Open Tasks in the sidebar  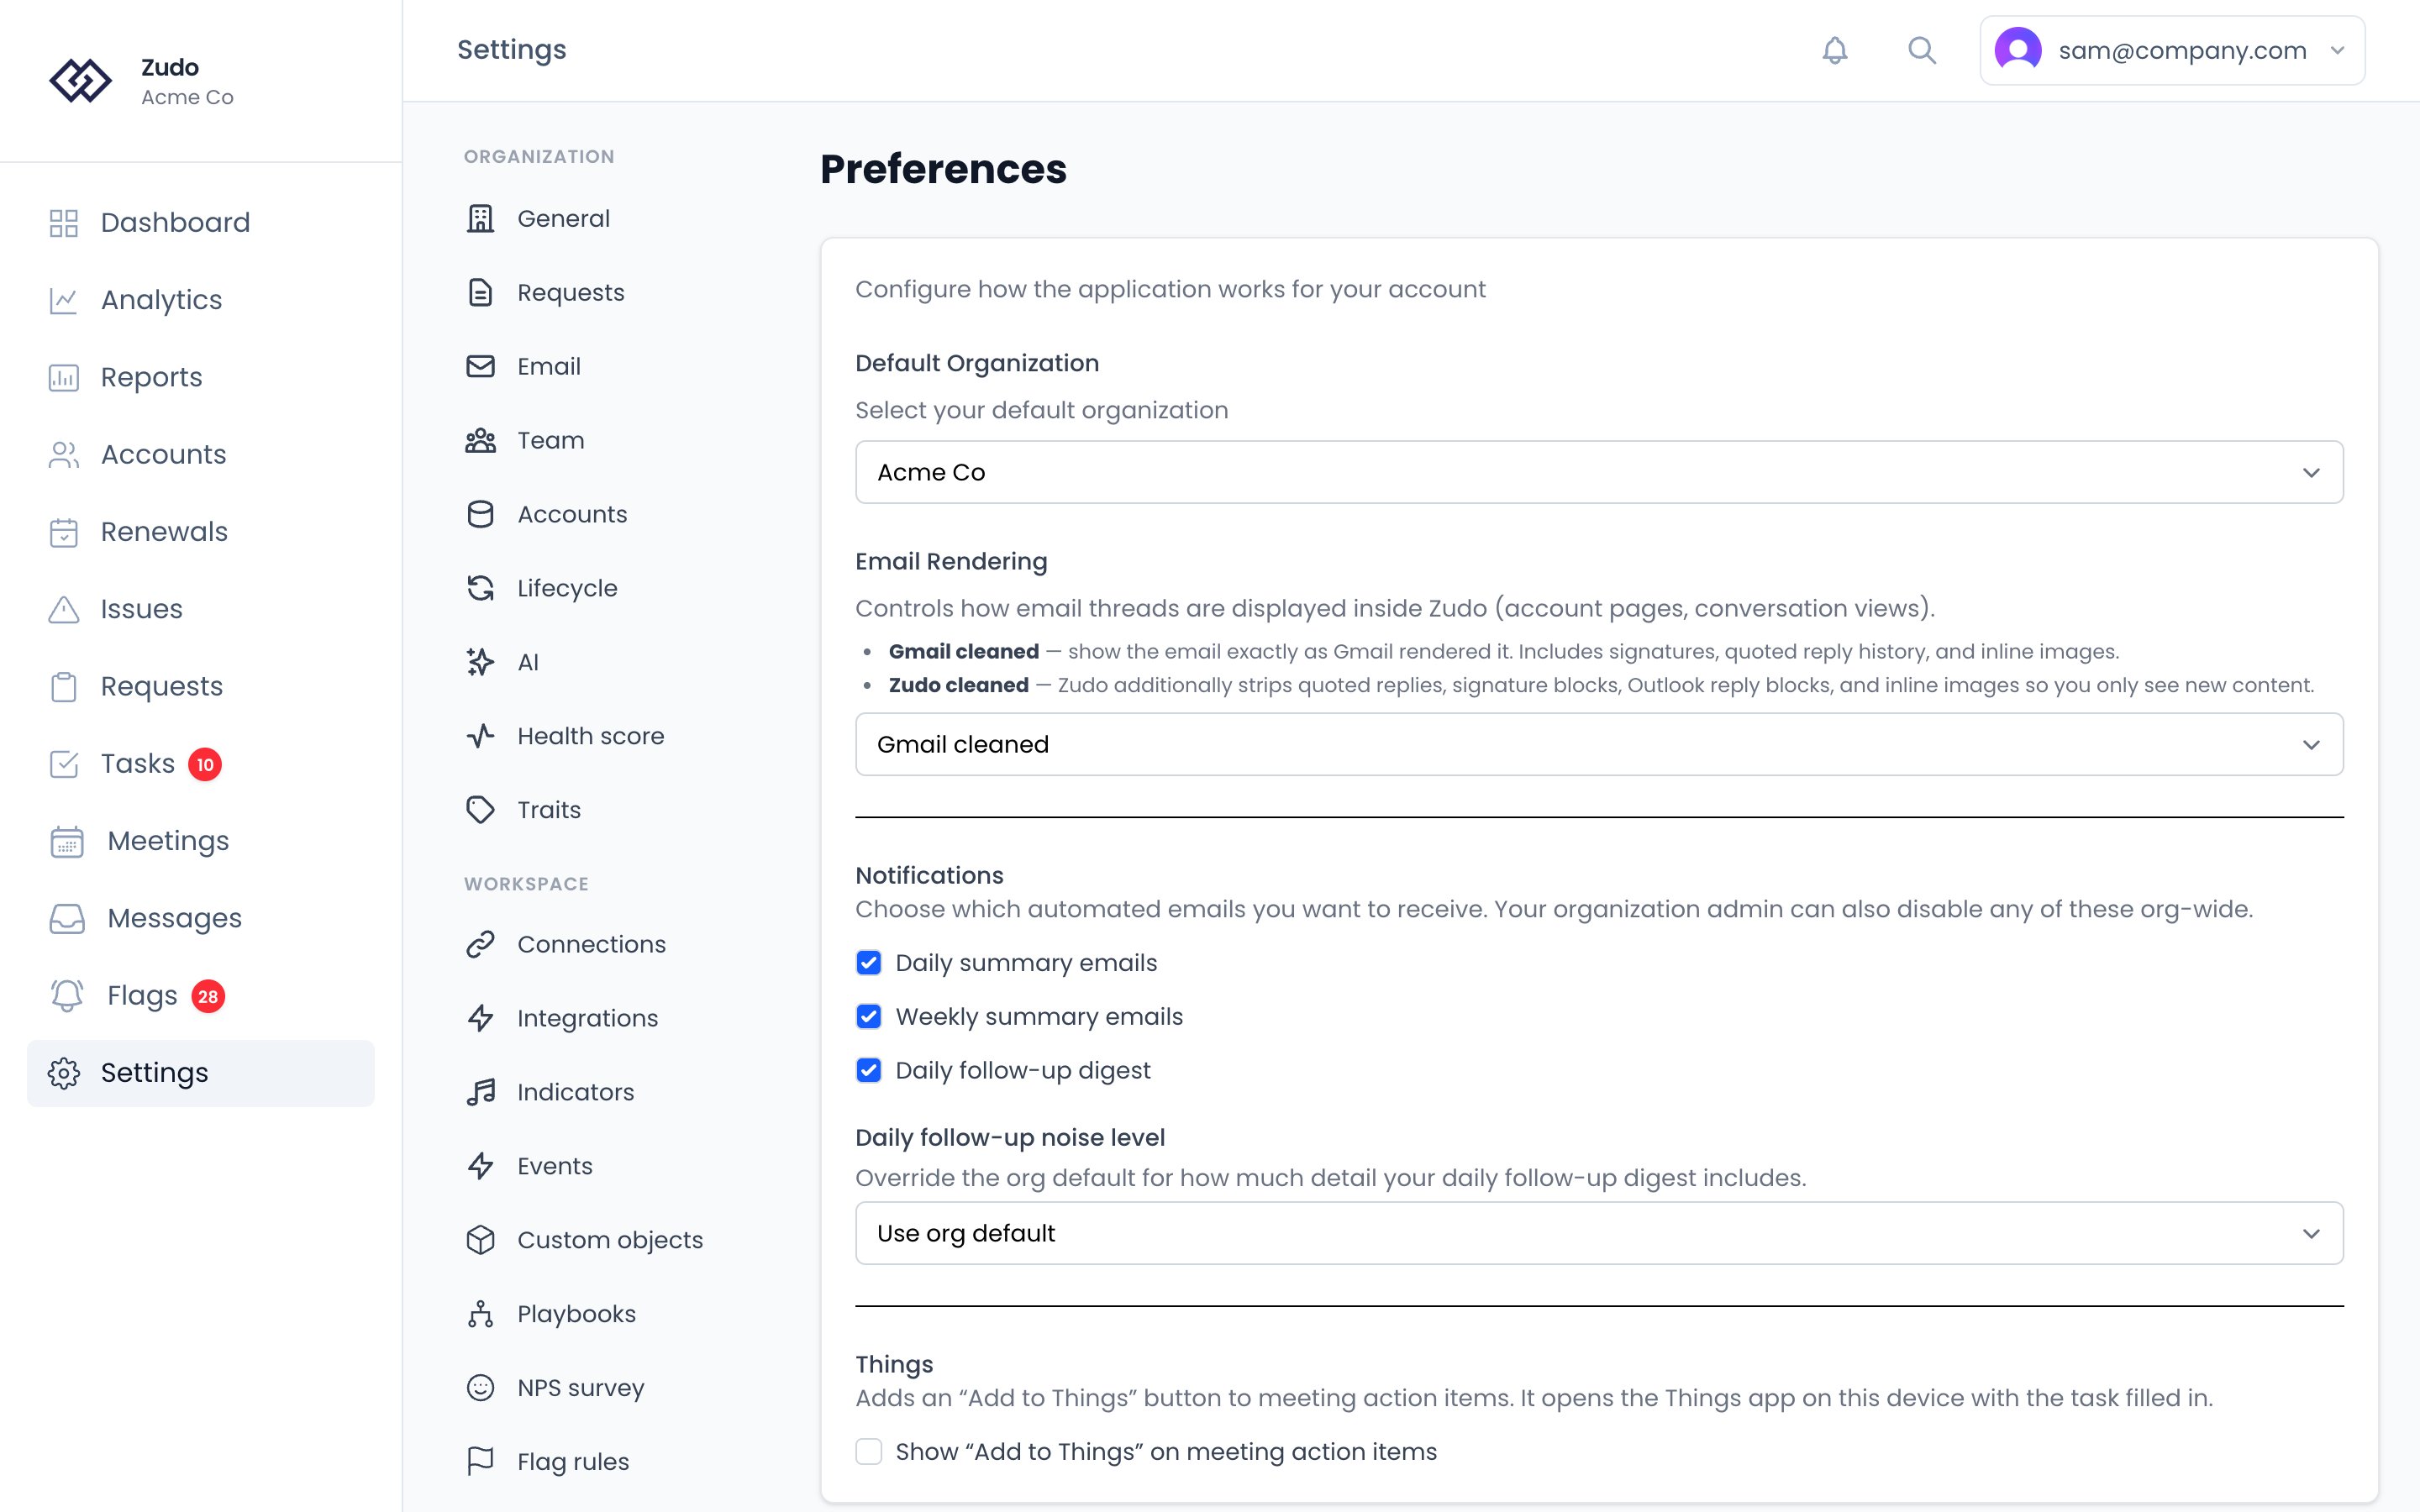(200, 764)
